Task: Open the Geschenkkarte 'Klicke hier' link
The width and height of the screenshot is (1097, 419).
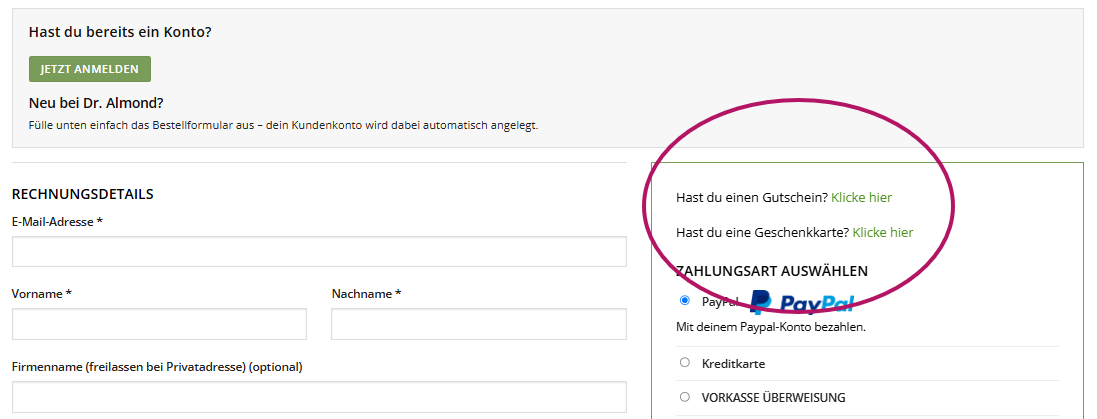Action: 882,232
